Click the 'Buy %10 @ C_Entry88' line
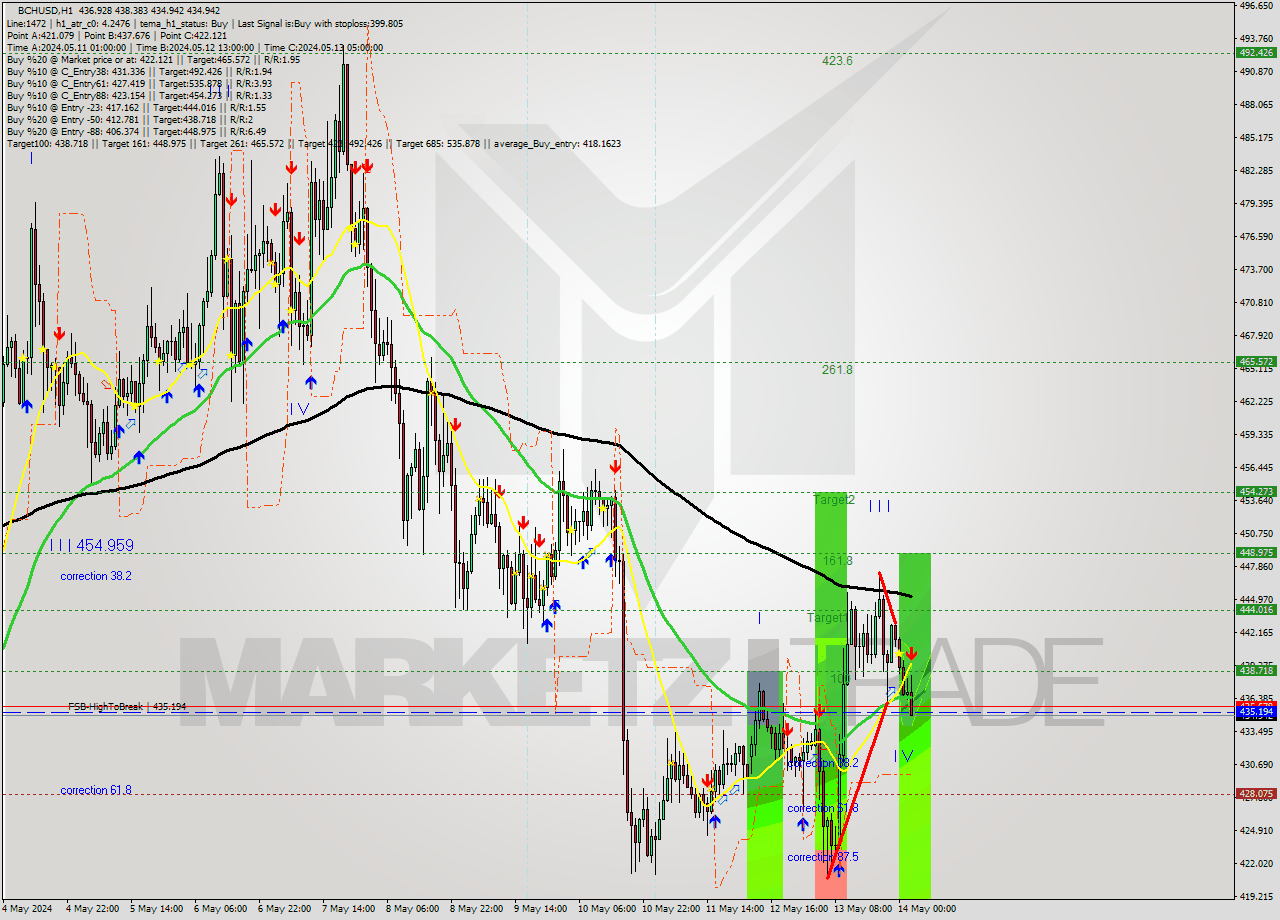 [x=139, y=96]
